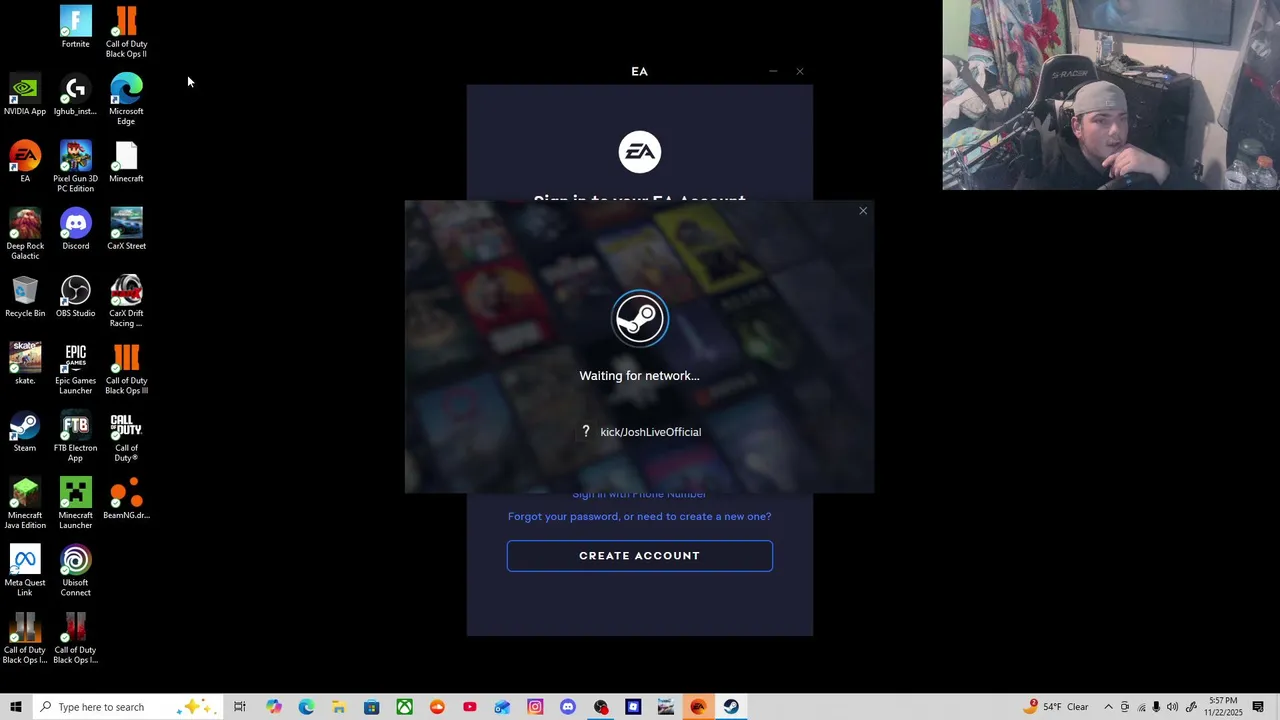Screen dimensions: 1280x720
Task: Open the Recycle Bin
Action: (x=25, y=297)
